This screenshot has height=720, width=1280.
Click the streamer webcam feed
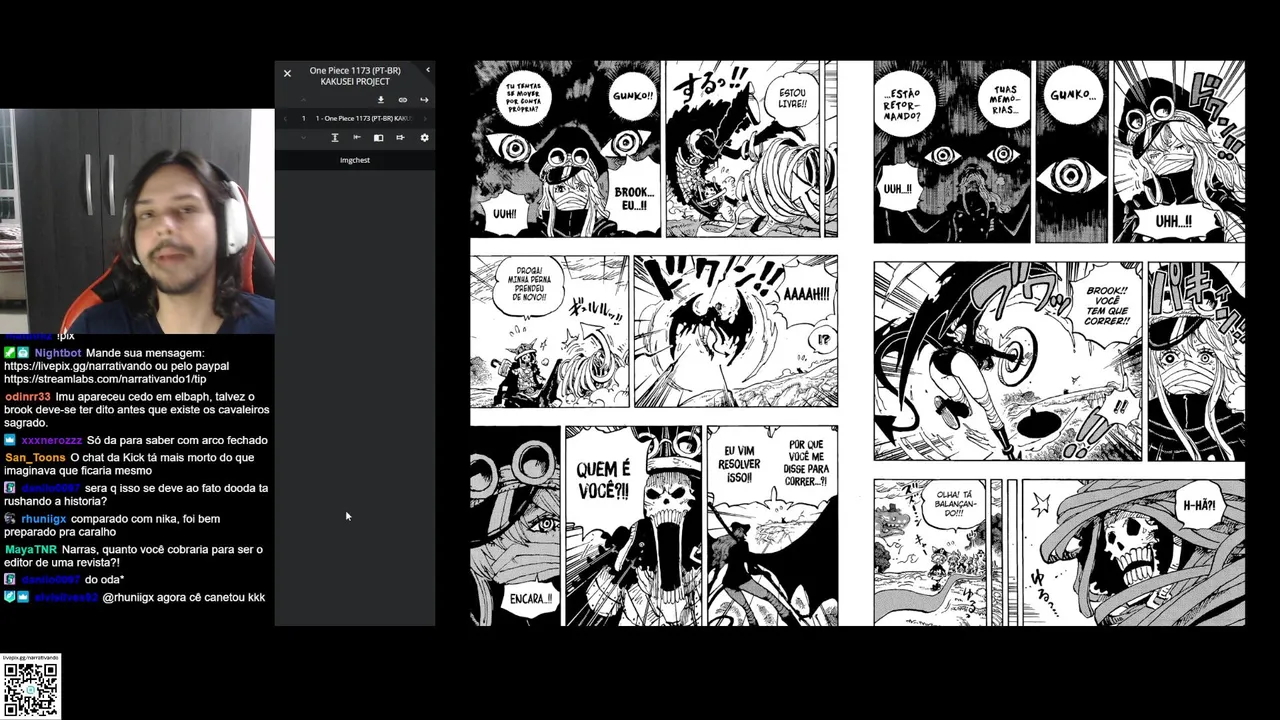coord(137,221)
